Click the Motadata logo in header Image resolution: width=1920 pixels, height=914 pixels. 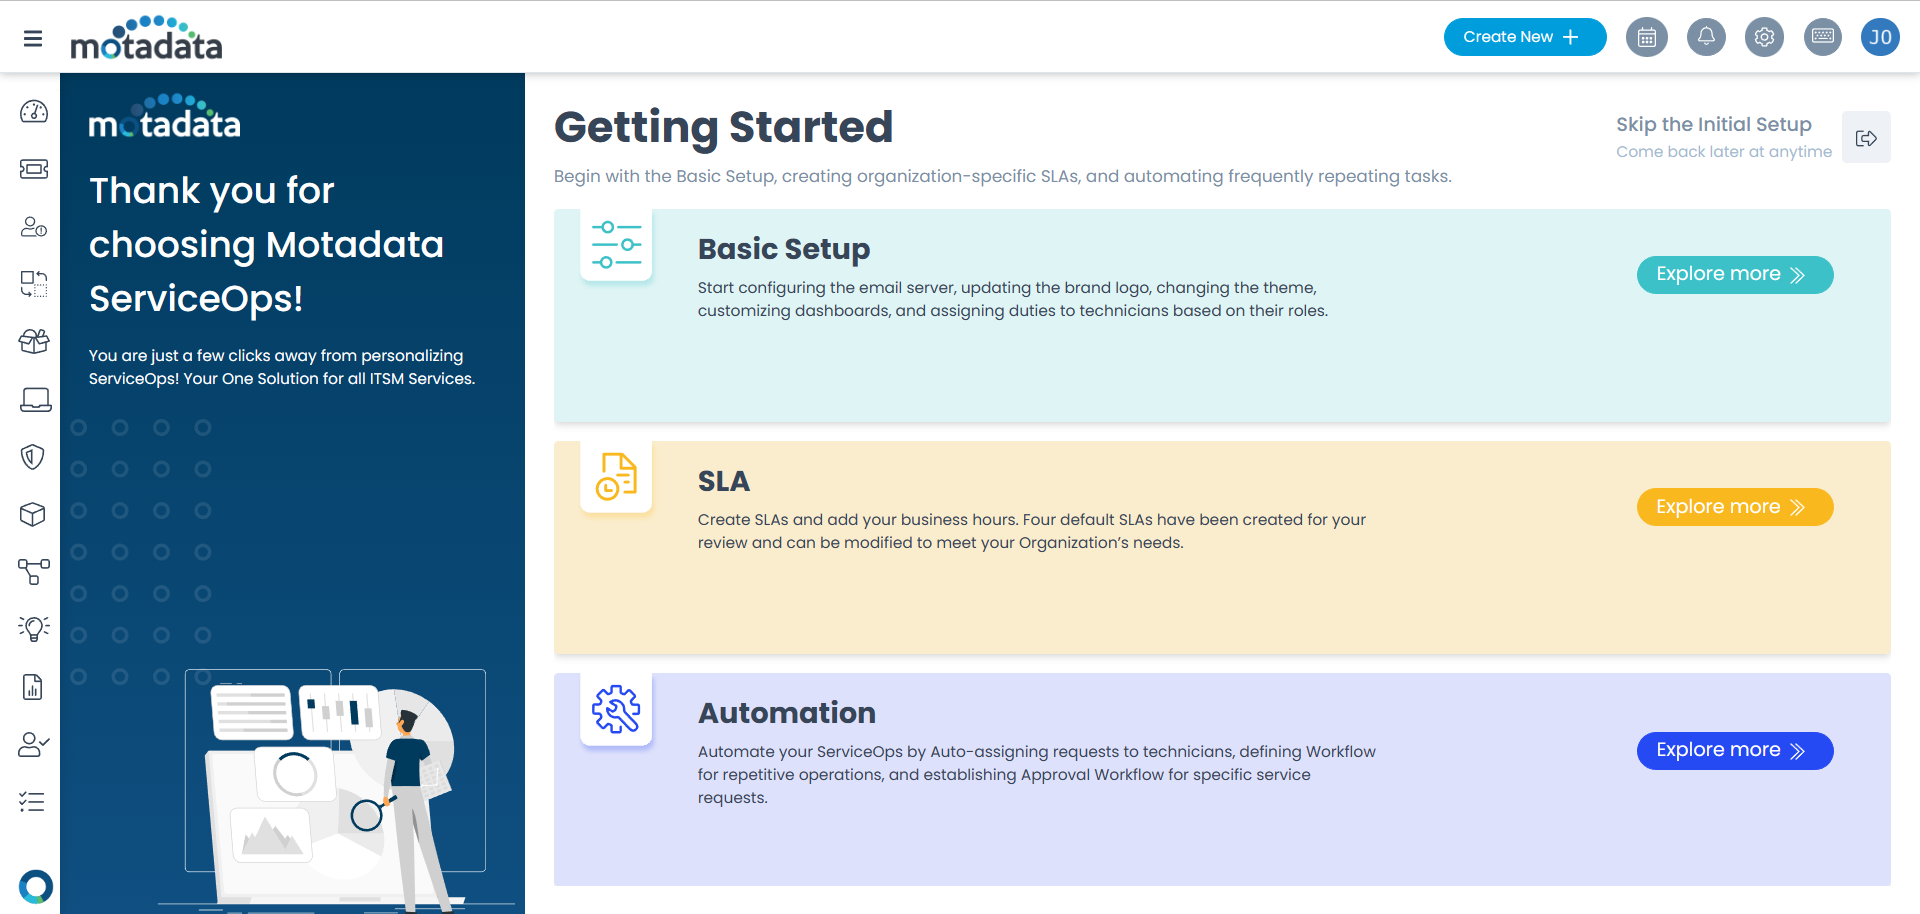(146, 38)
